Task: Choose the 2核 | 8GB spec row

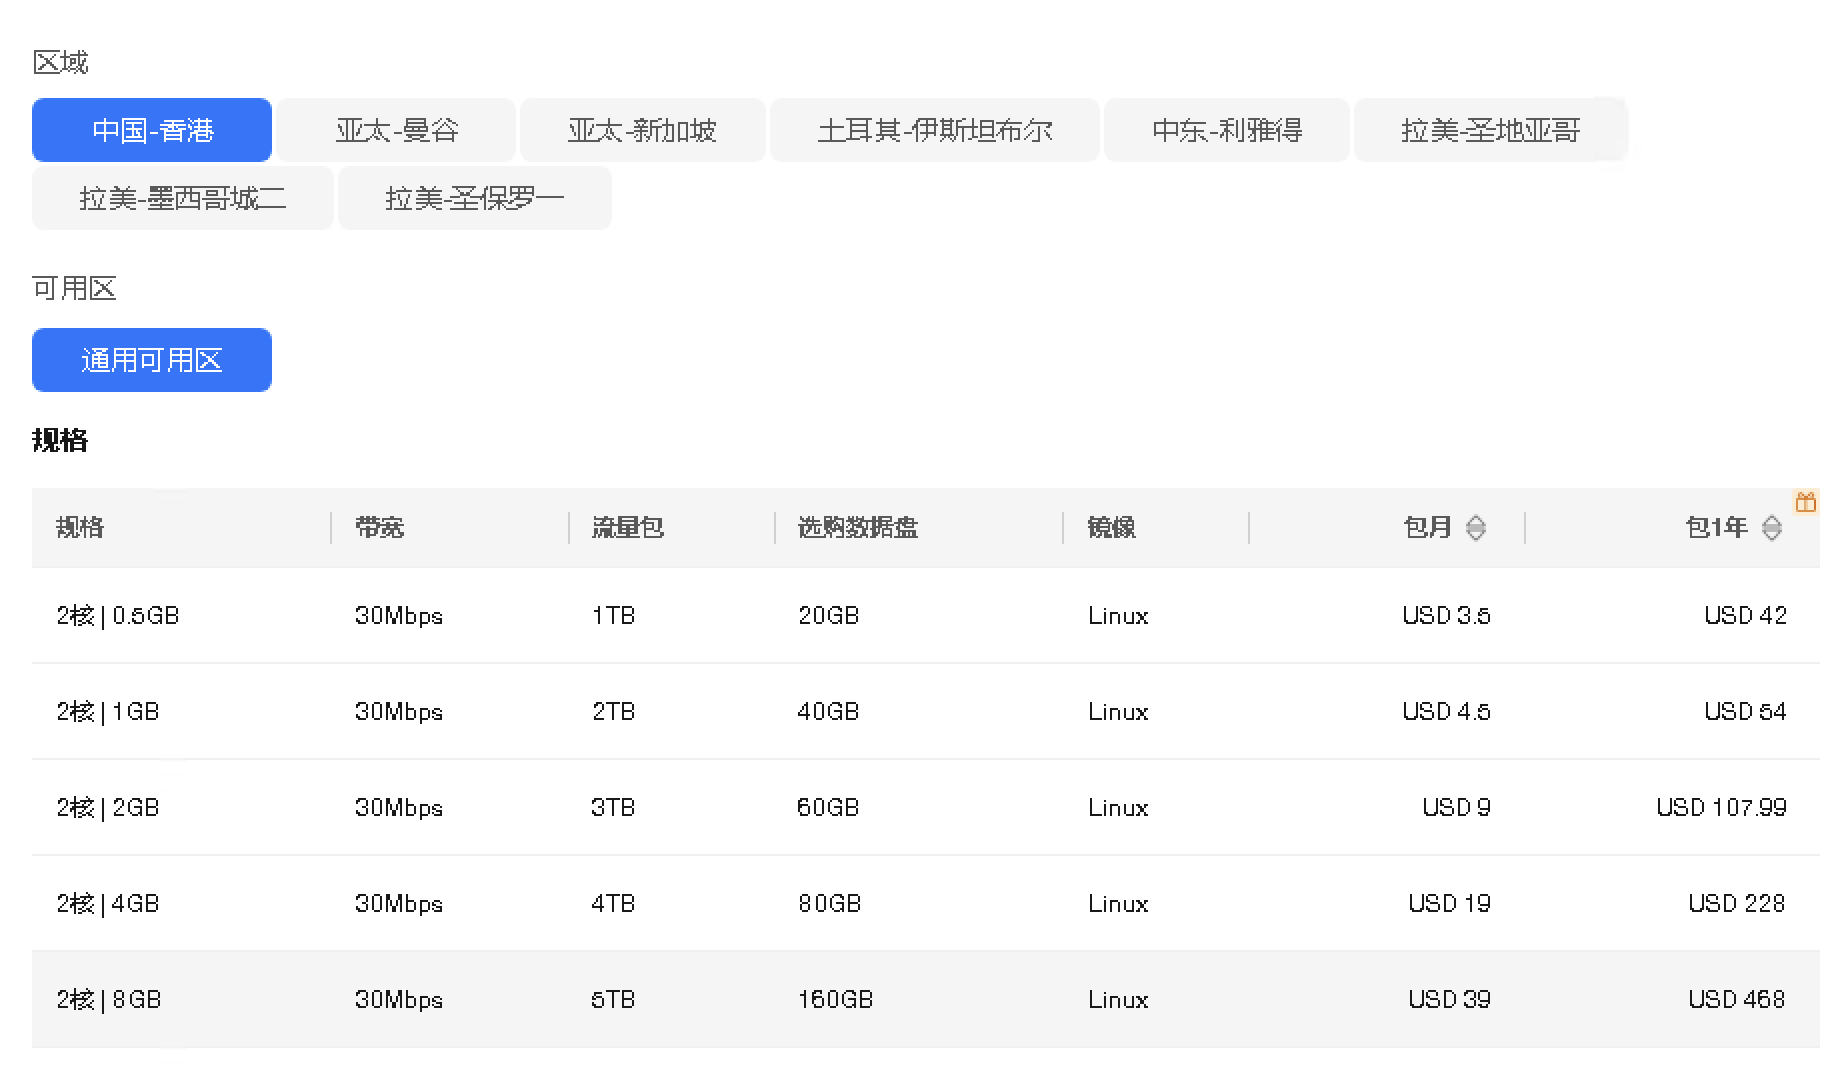Action: [108, 999]
